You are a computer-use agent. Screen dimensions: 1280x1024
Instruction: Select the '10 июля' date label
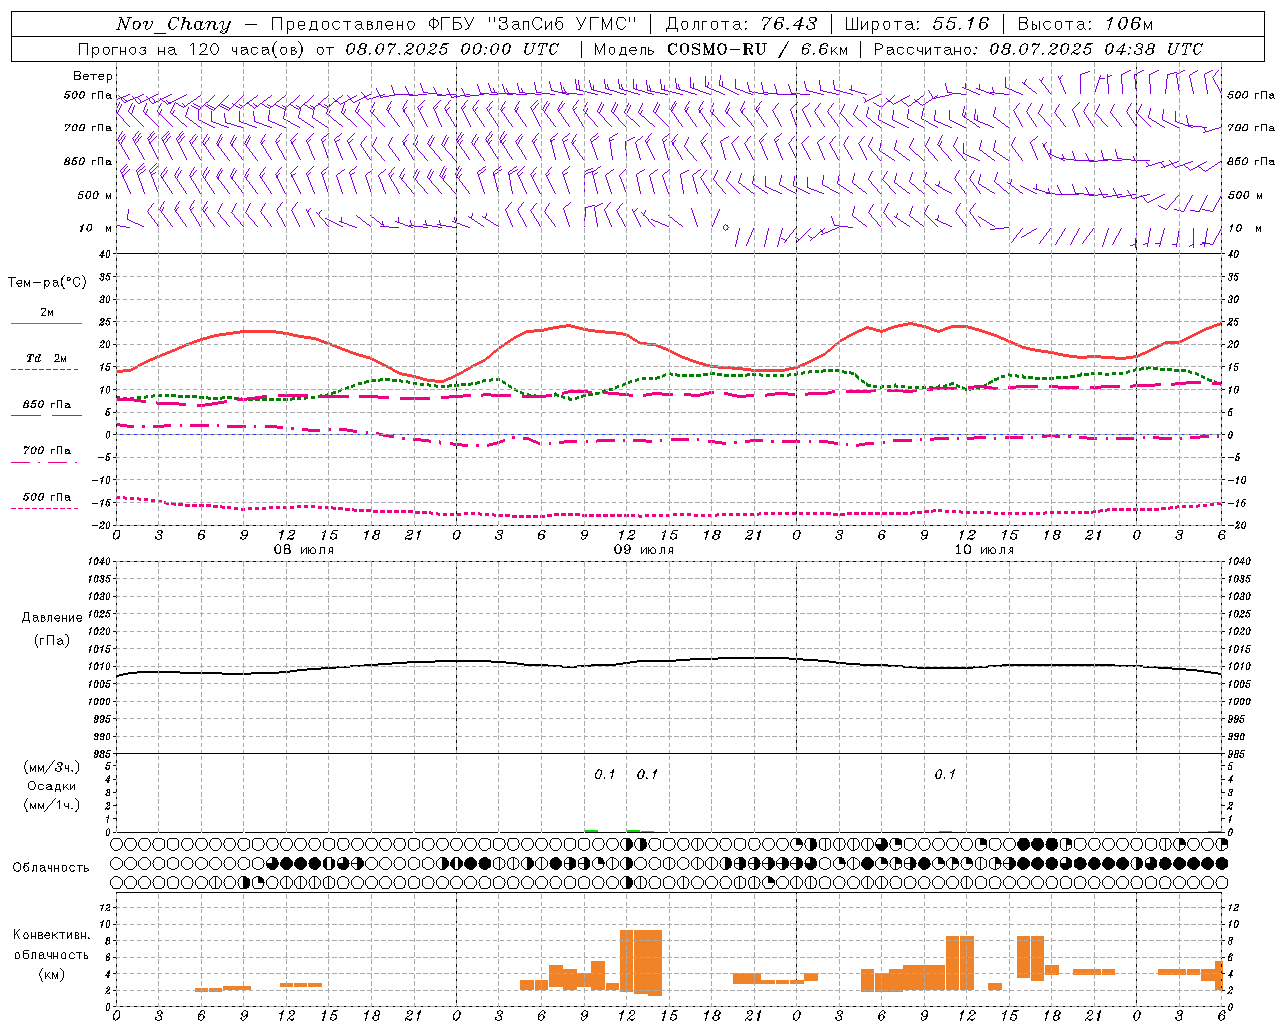coord(984,550)
